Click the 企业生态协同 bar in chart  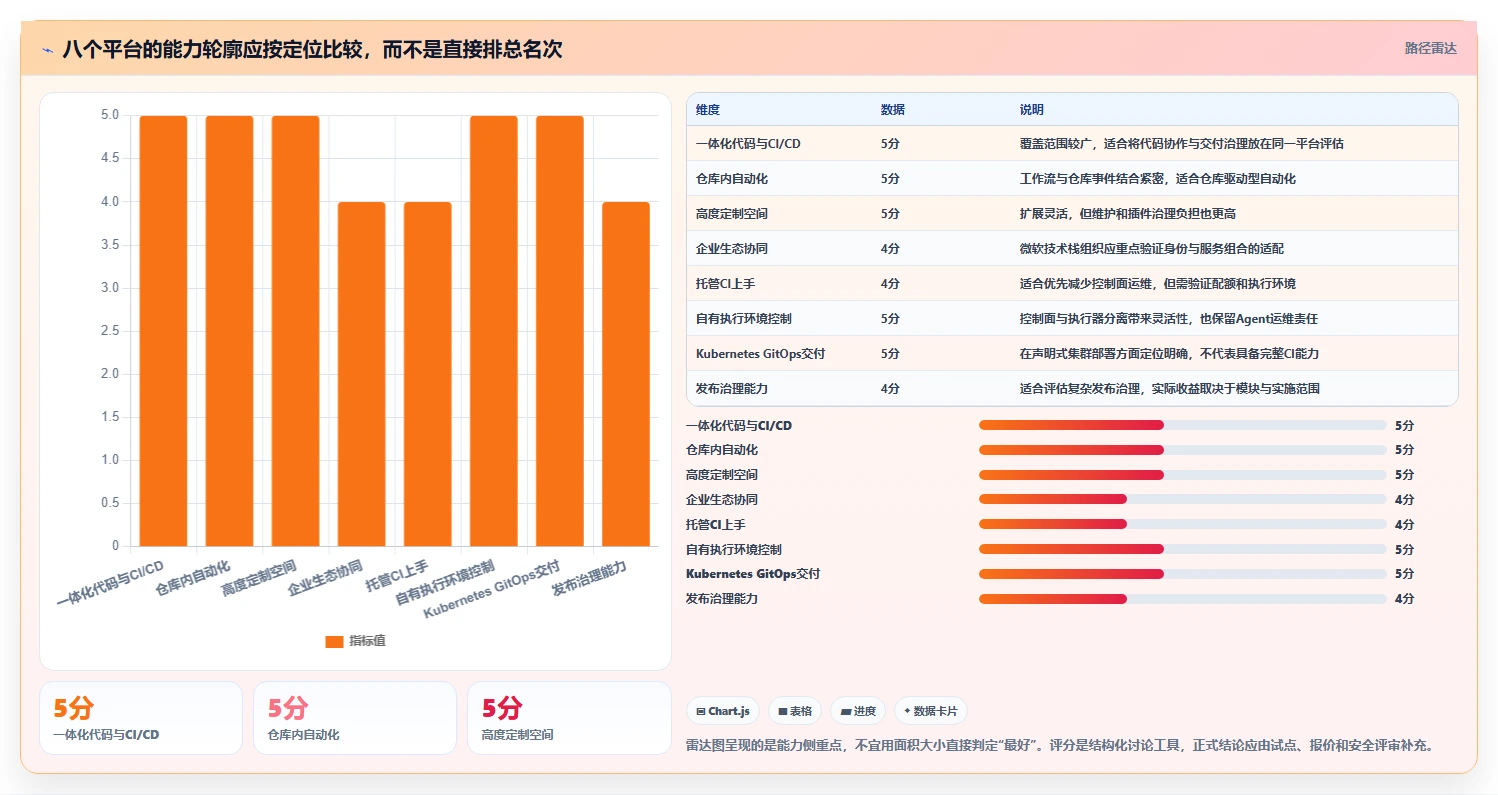point(361,374)
